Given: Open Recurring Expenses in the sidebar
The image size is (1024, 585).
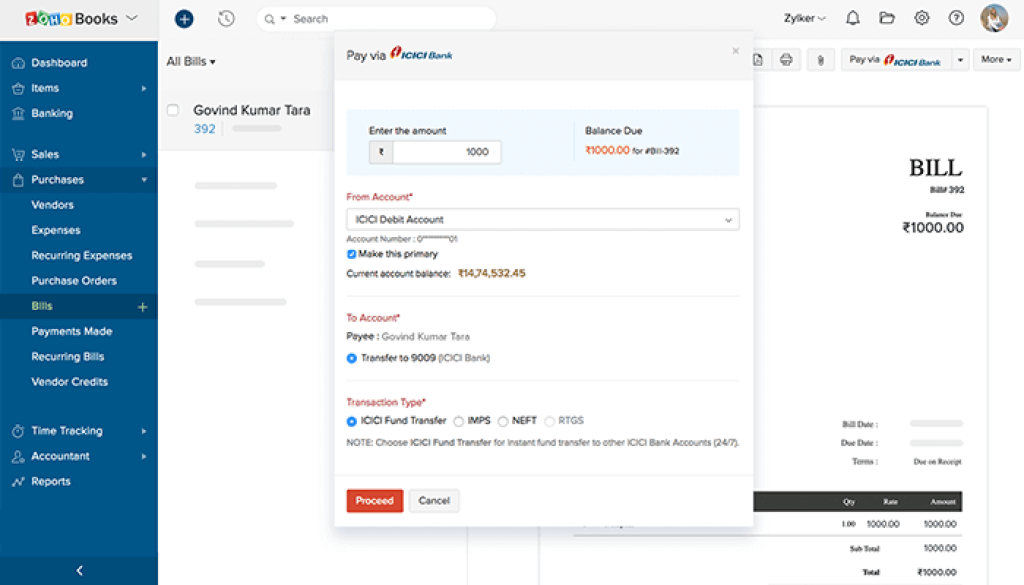Looking at the screenshot, I should tap(82, 256).
